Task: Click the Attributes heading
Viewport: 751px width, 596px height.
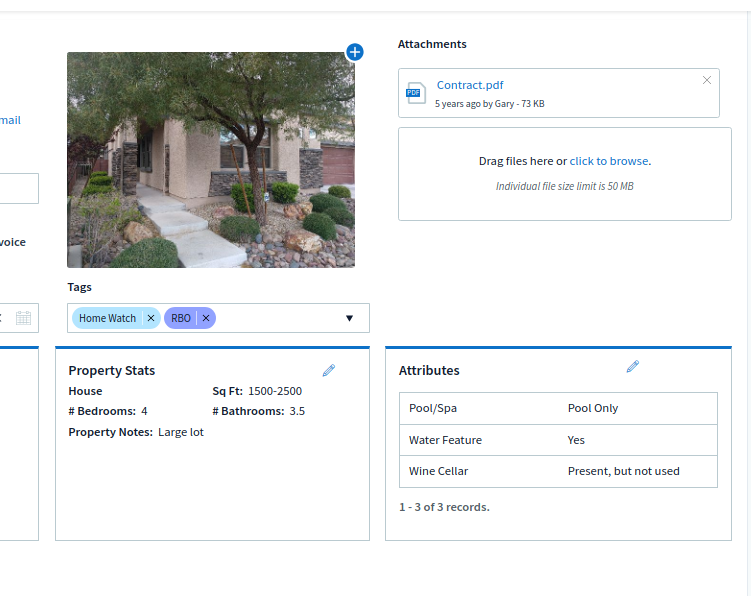Action: point(429,370)
